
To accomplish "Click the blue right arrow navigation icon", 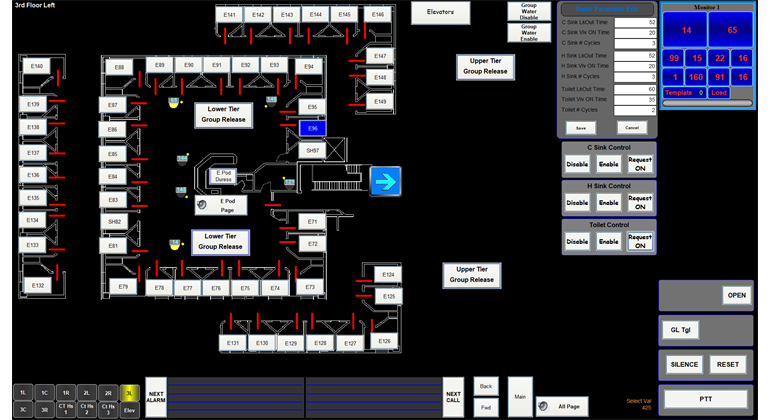I will [x=385, y=181].
